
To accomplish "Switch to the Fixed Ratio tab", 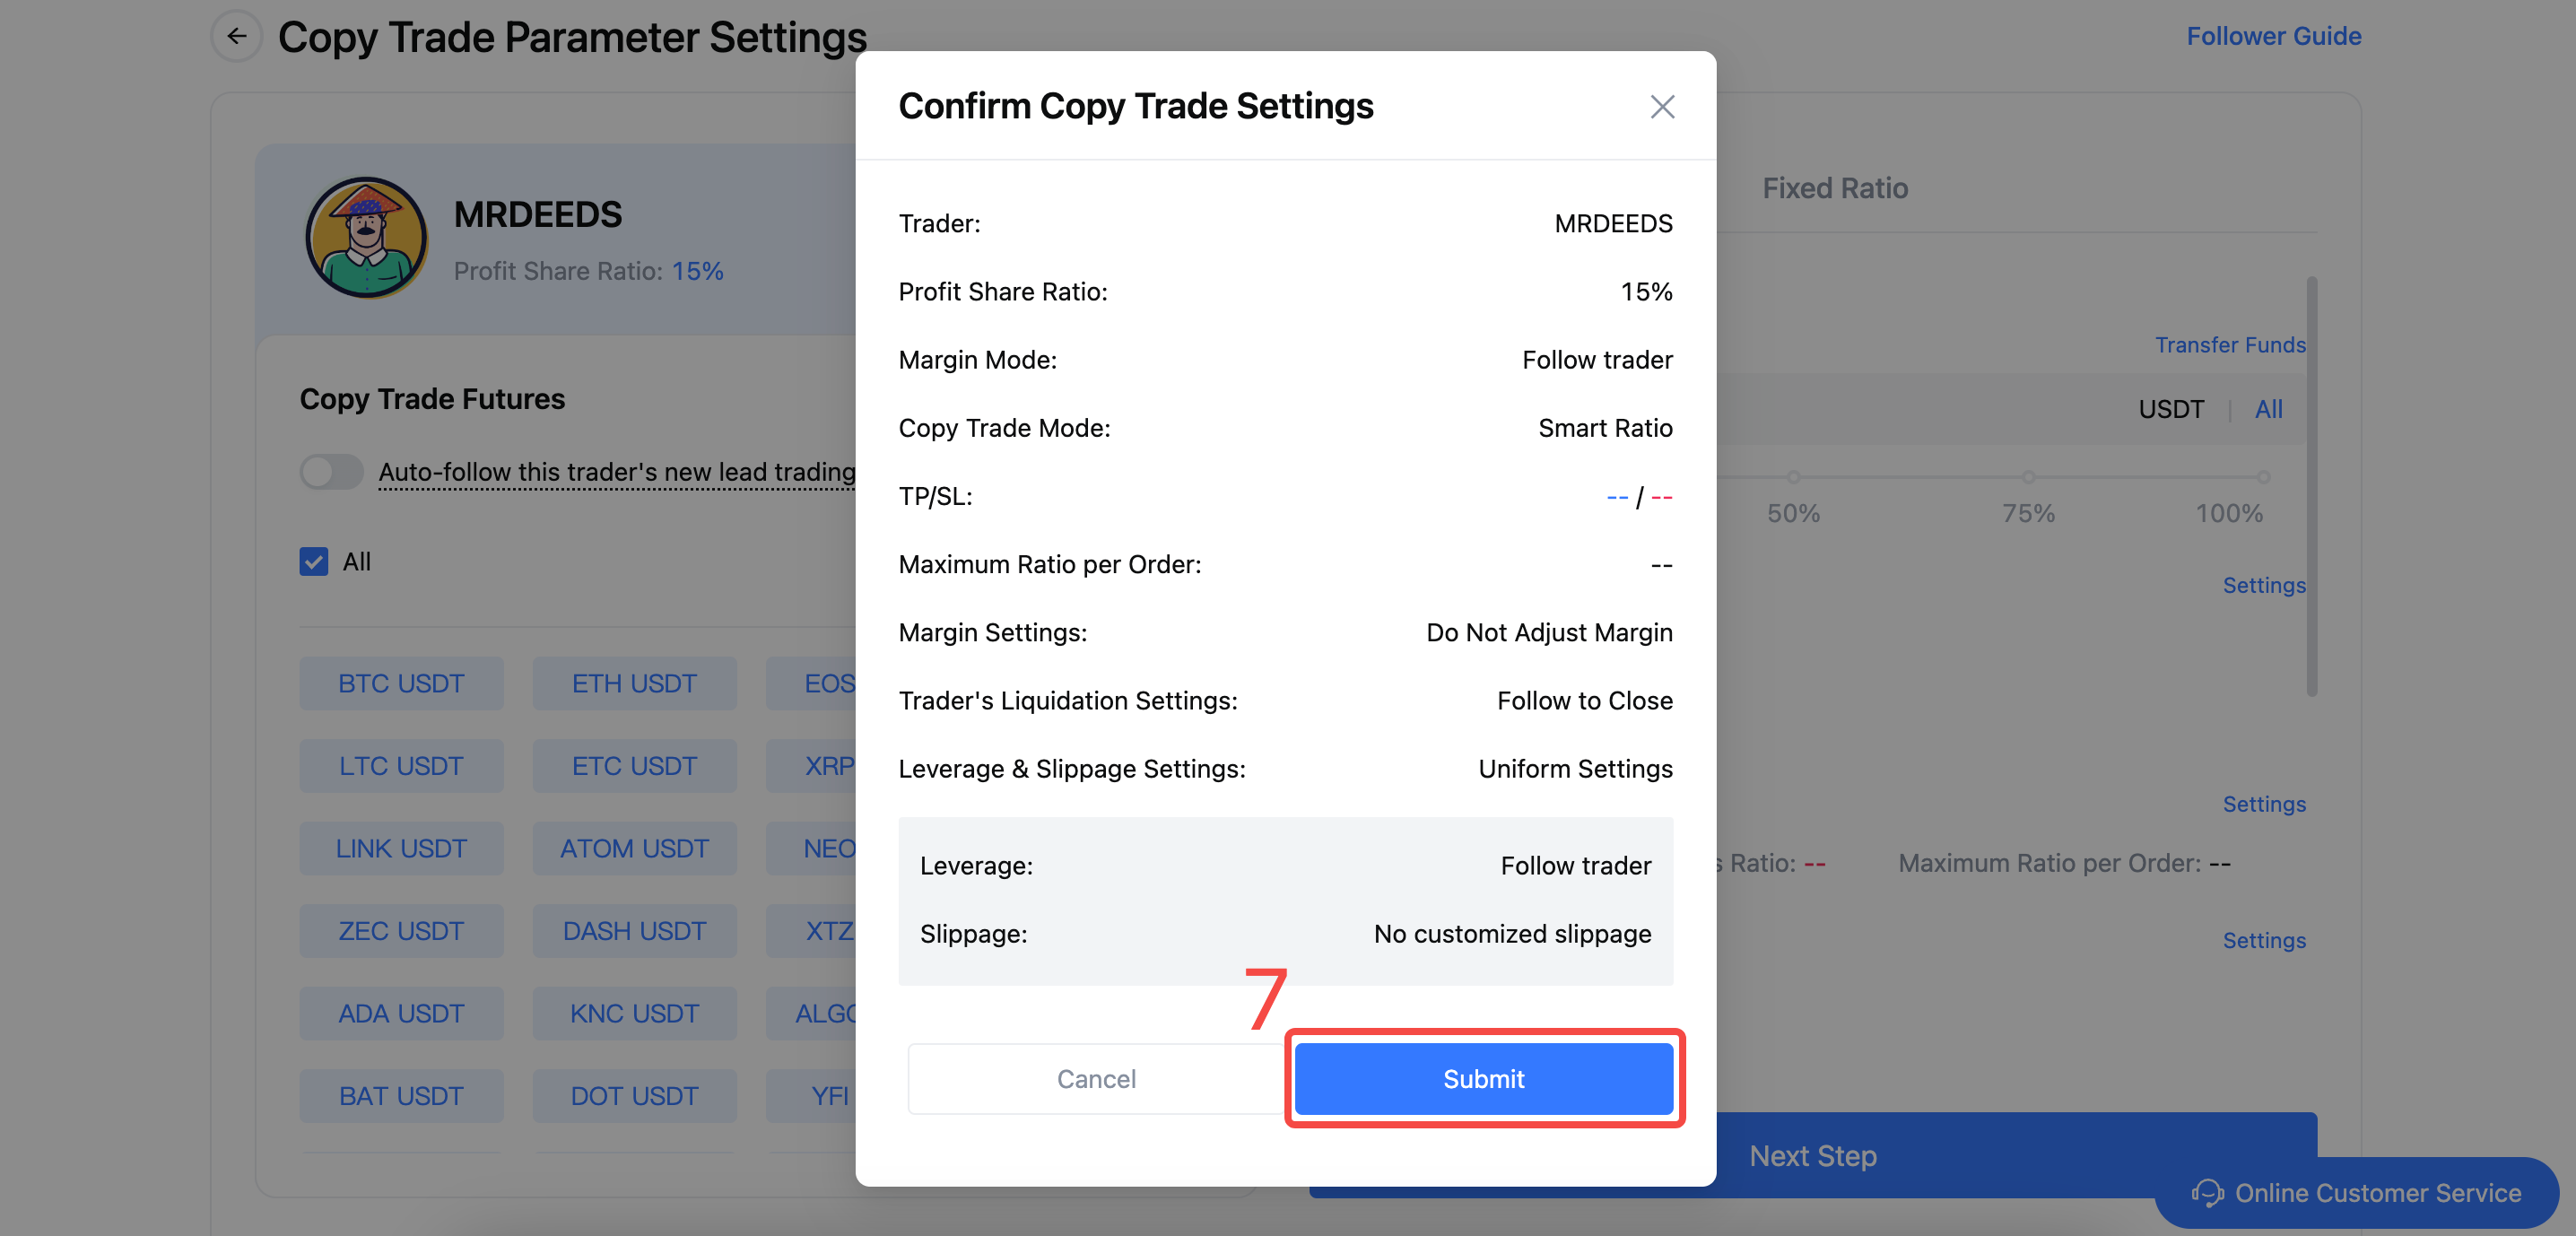I will point(1835,188).
